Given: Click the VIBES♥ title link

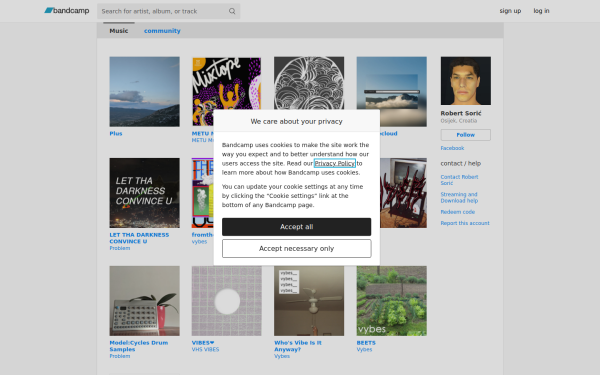Looking at the screenshot, I should pyautogui.click(x=203, y=343).
